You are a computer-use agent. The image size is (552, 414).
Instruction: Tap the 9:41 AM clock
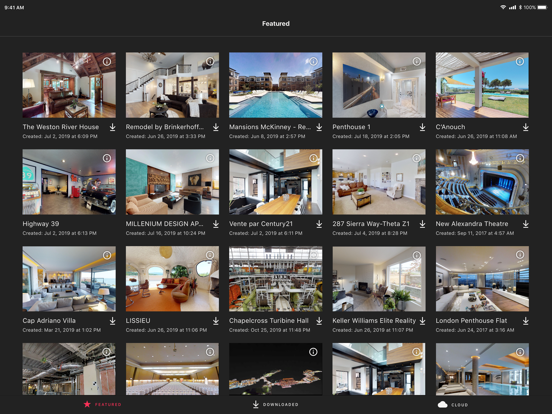14,7
